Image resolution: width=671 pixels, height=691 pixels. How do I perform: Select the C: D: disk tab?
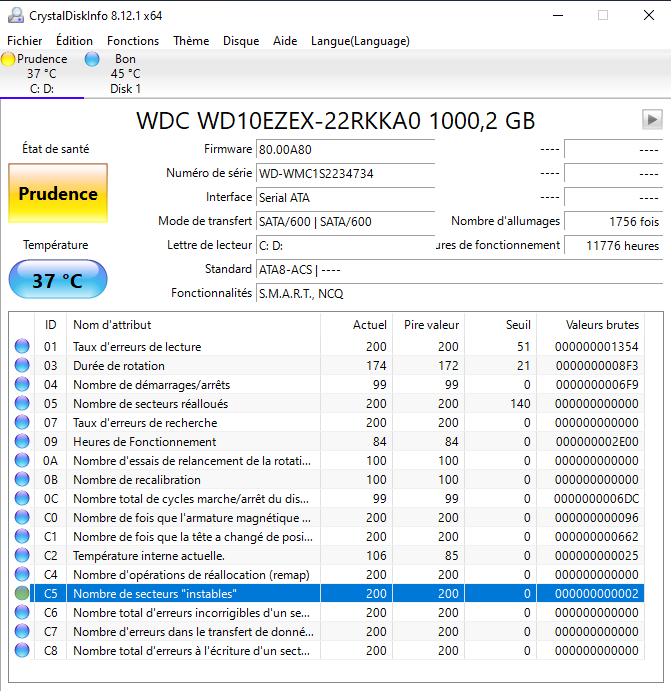point(42,74)
